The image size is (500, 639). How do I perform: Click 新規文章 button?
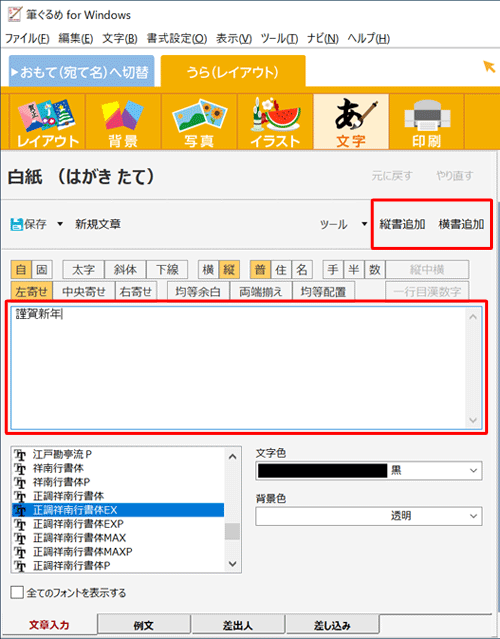(98, 224)
